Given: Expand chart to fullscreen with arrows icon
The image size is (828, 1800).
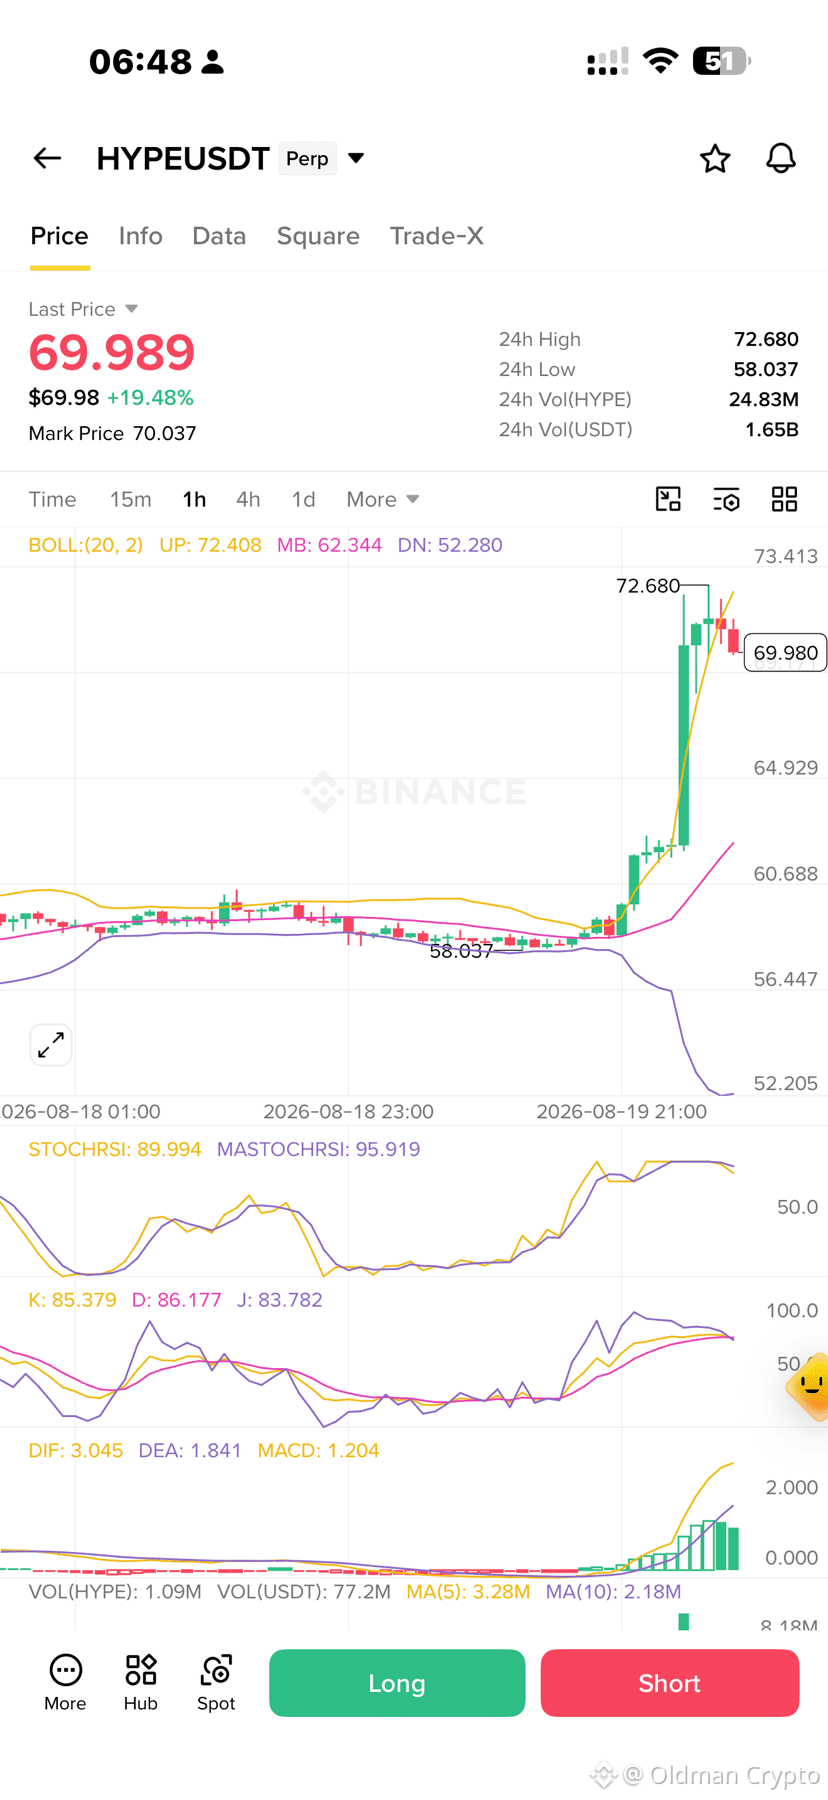Looking at the screenshot, I should click(51, 1045).
